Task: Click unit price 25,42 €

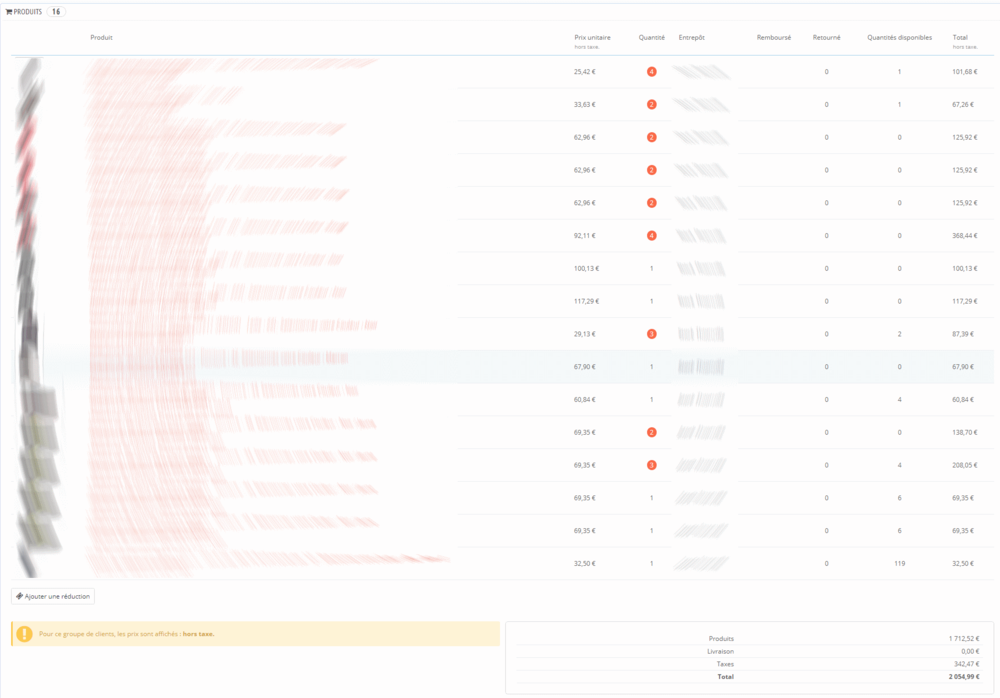Action: point(584,71)
